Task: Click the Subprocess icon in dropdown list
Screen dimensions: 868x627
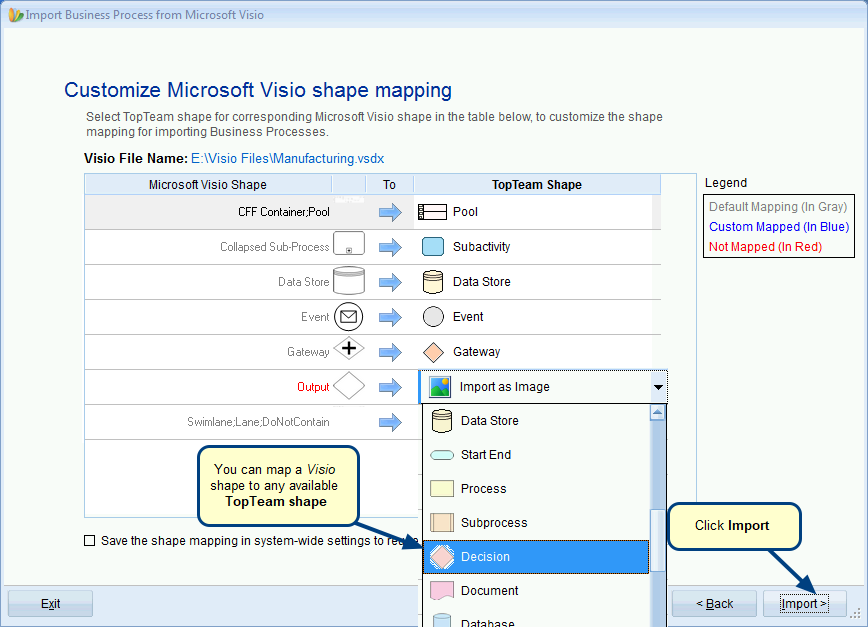Action: pos(442,522)
